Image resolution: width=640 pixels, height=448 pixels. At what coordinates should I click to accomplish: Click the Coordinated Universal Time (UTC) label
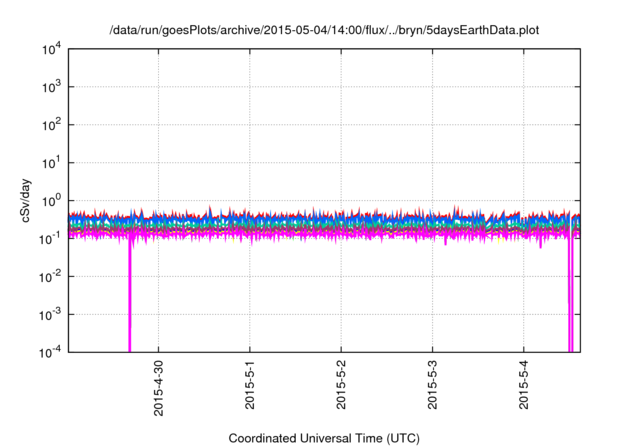tap(324, 438)
